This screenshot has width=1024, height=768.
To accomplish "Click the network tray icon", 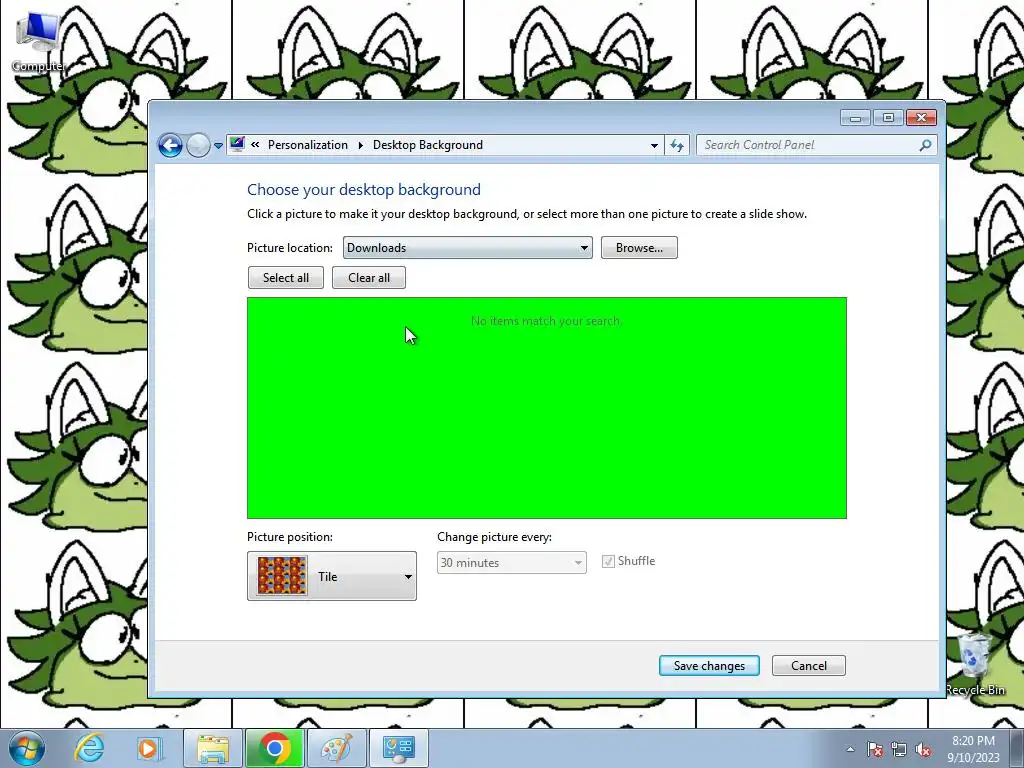I will coord(899,749).
